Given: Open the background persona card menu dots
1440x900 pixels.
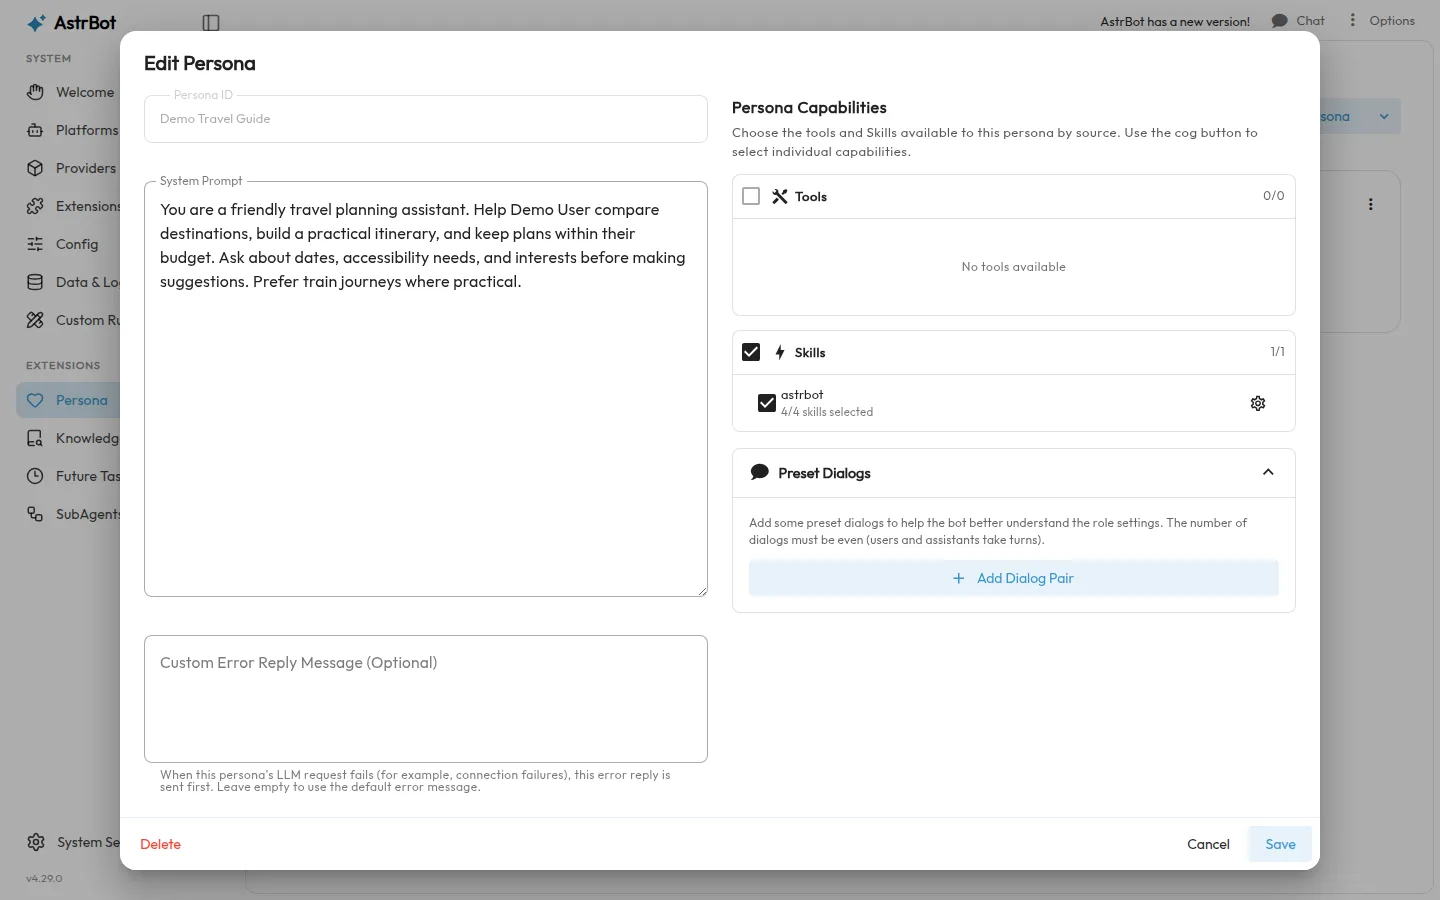Looking at the screenshot, I should tap(1371, 204).
